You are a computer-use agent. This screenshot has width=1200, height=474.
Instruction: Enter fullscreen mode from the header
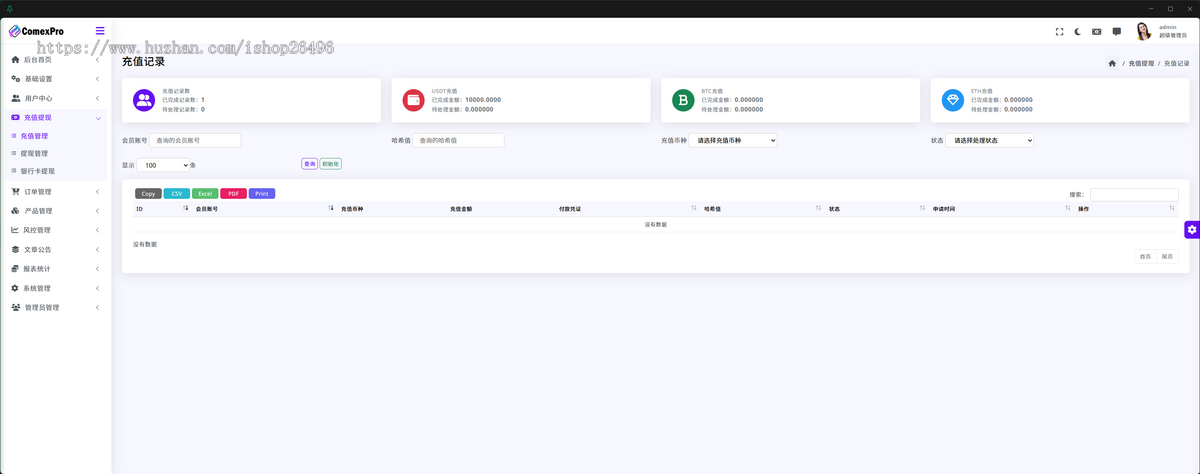[x=1059, y=32]
